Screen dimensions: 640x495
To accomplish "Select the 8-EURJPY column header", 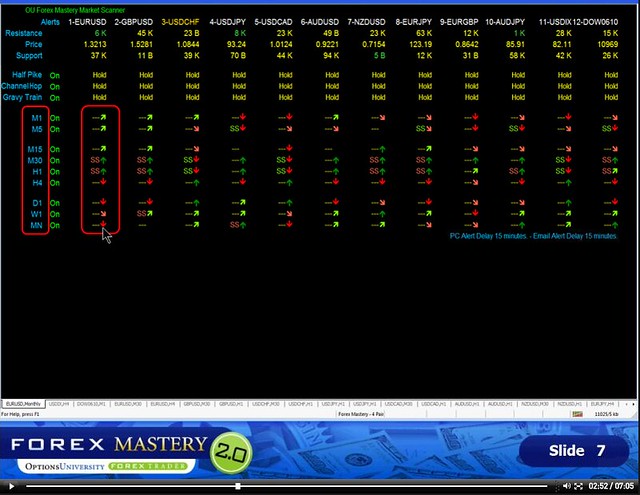I will pos(413,22).
